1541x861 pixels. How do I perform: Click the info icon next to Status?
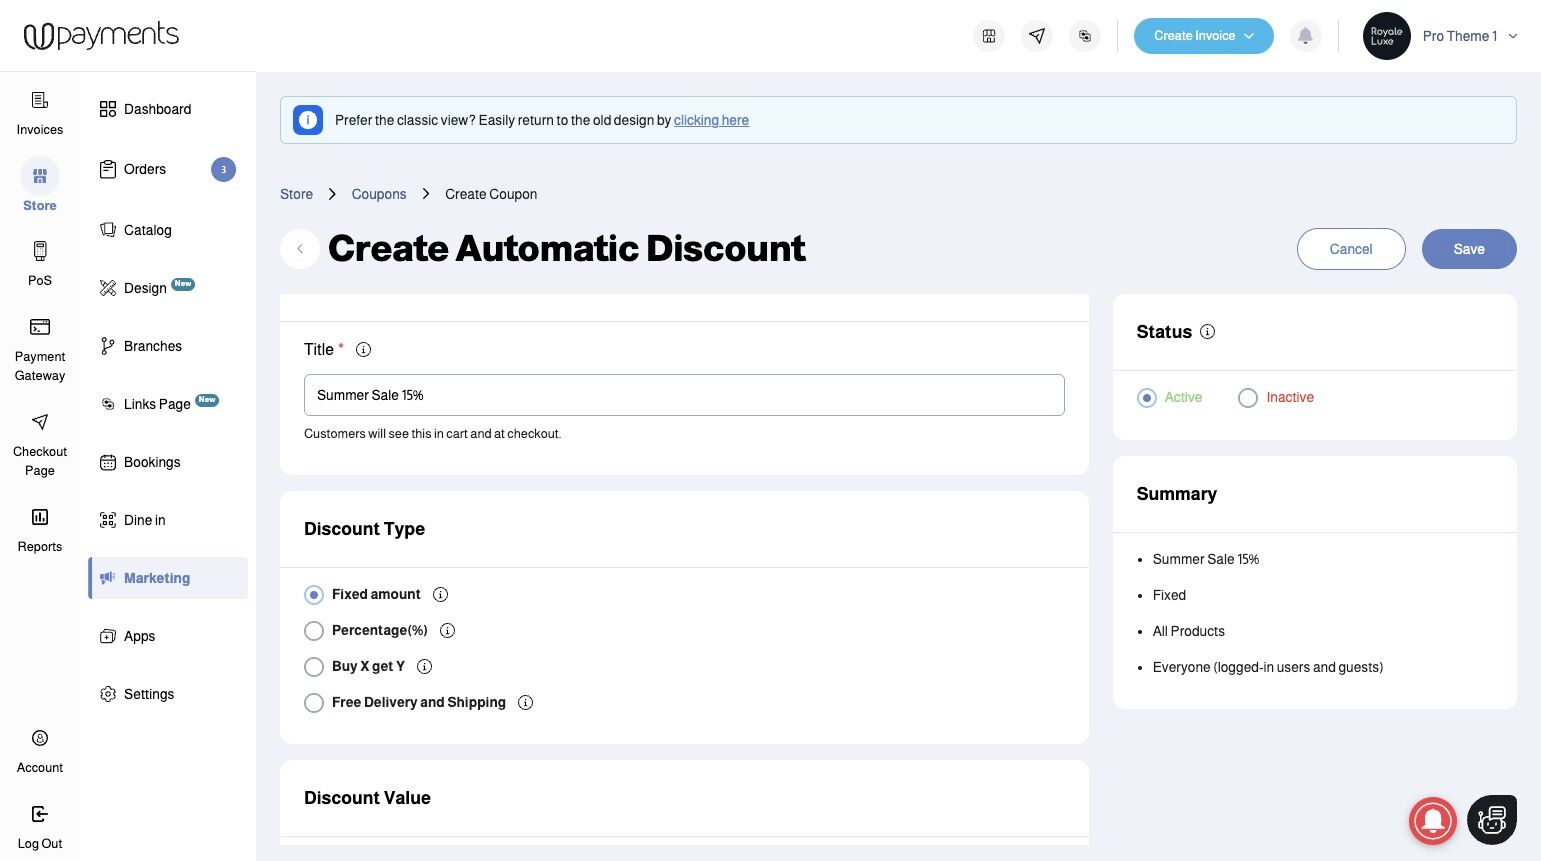[x=1208, y=332]
